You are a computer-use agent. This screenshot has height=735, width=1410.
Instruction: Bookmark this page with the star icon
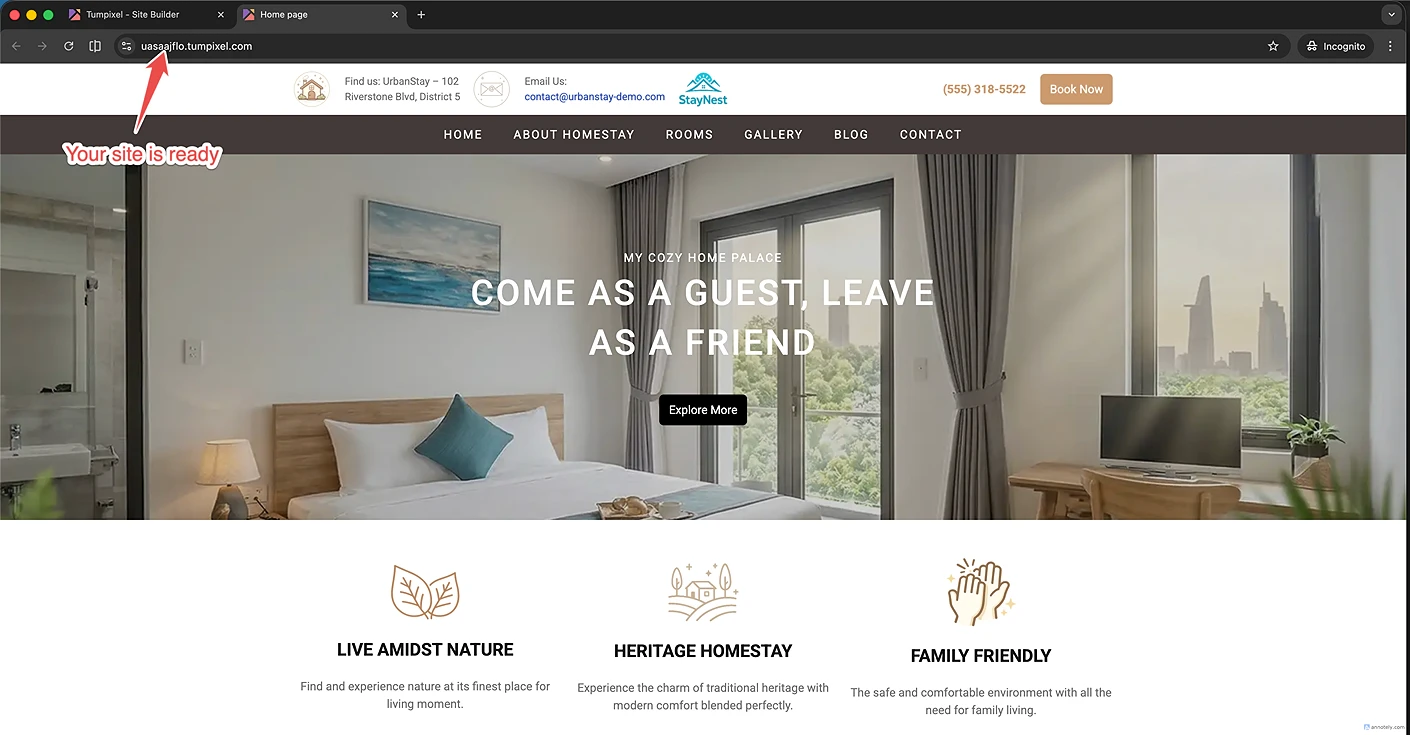tap(1273, 46)
